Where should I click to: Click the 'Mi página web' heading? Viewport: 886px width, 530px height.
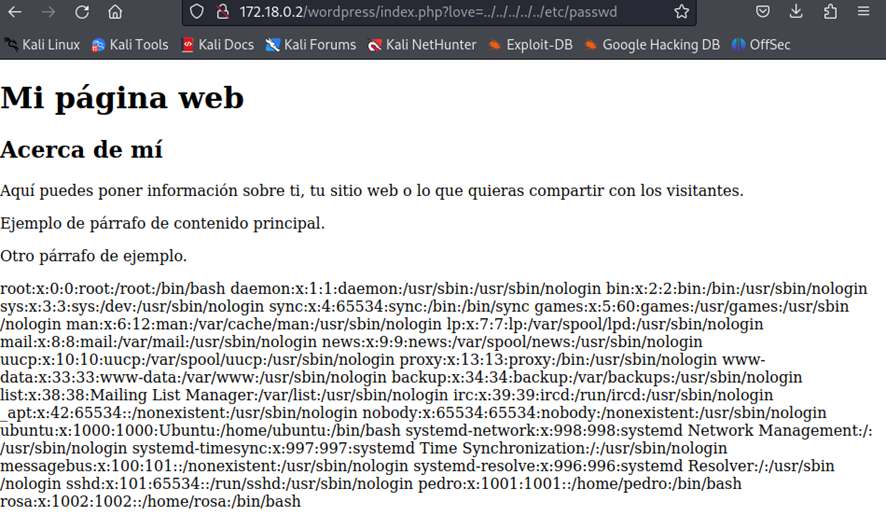coord(122,98)
